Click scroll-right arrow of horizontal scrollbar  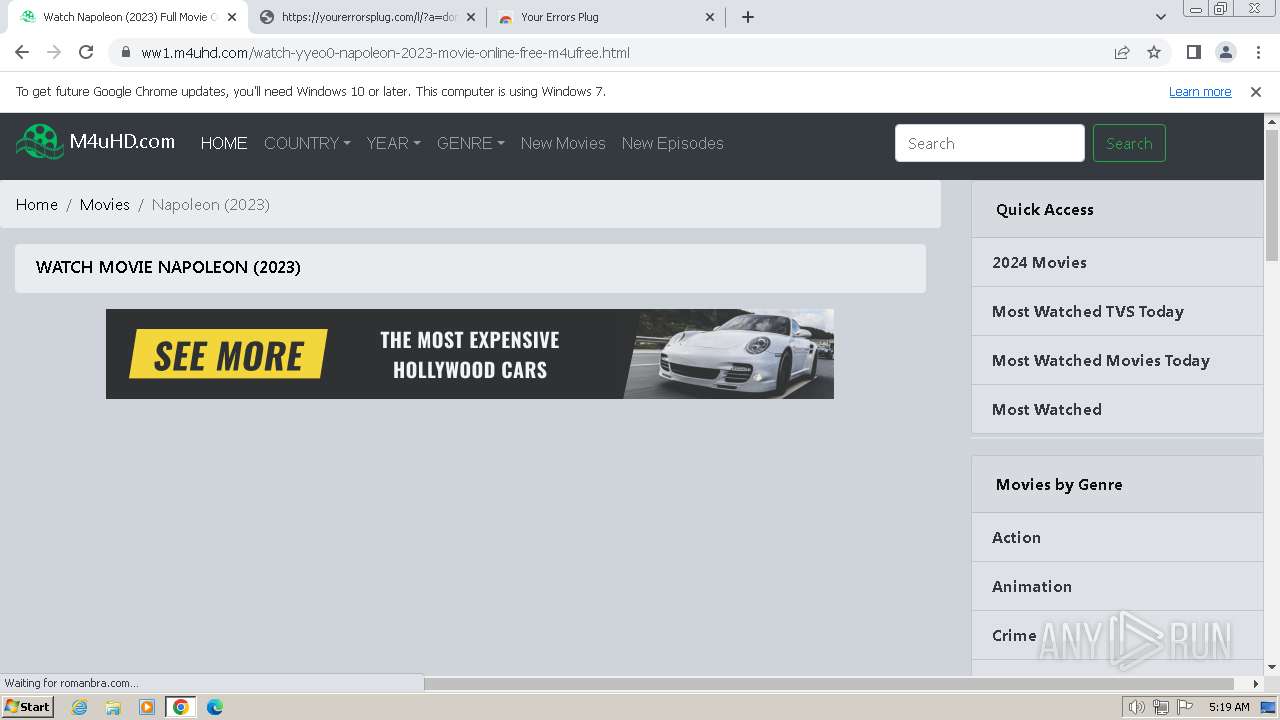(1256, 684)
